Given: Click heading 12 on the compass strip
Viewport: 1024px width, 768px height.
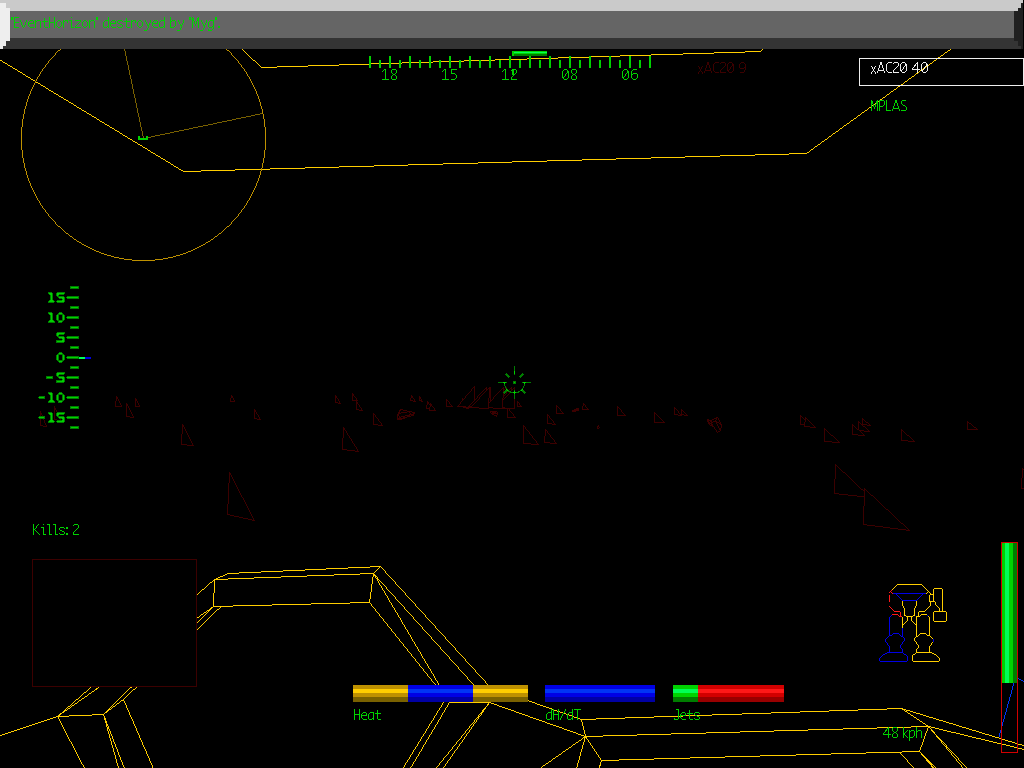Looking at the screenshot, I should pos(509,75).
